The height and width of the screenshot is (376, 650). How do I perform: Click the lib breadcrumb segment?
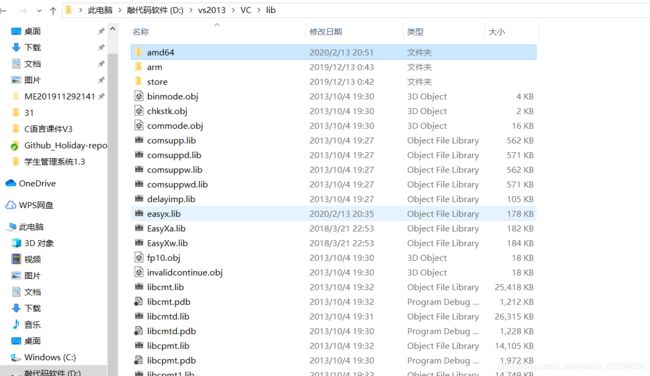click(x=271, y=10)
